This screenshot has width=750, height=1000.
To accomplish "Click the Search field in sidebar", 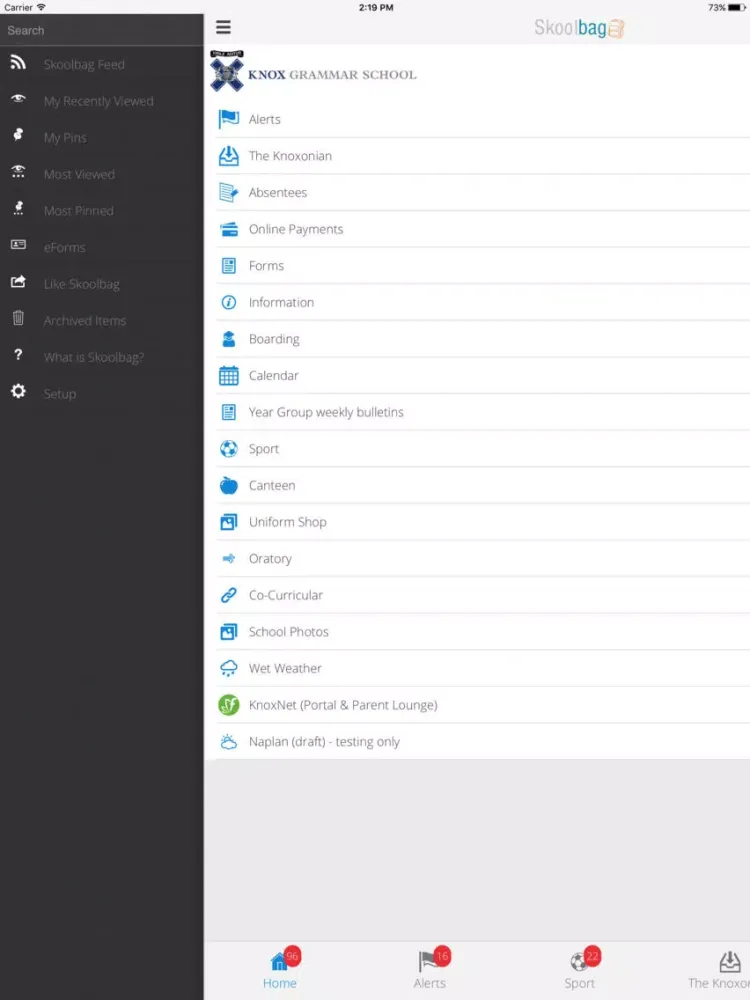I will pyautogui.click(x=102, y=30).
